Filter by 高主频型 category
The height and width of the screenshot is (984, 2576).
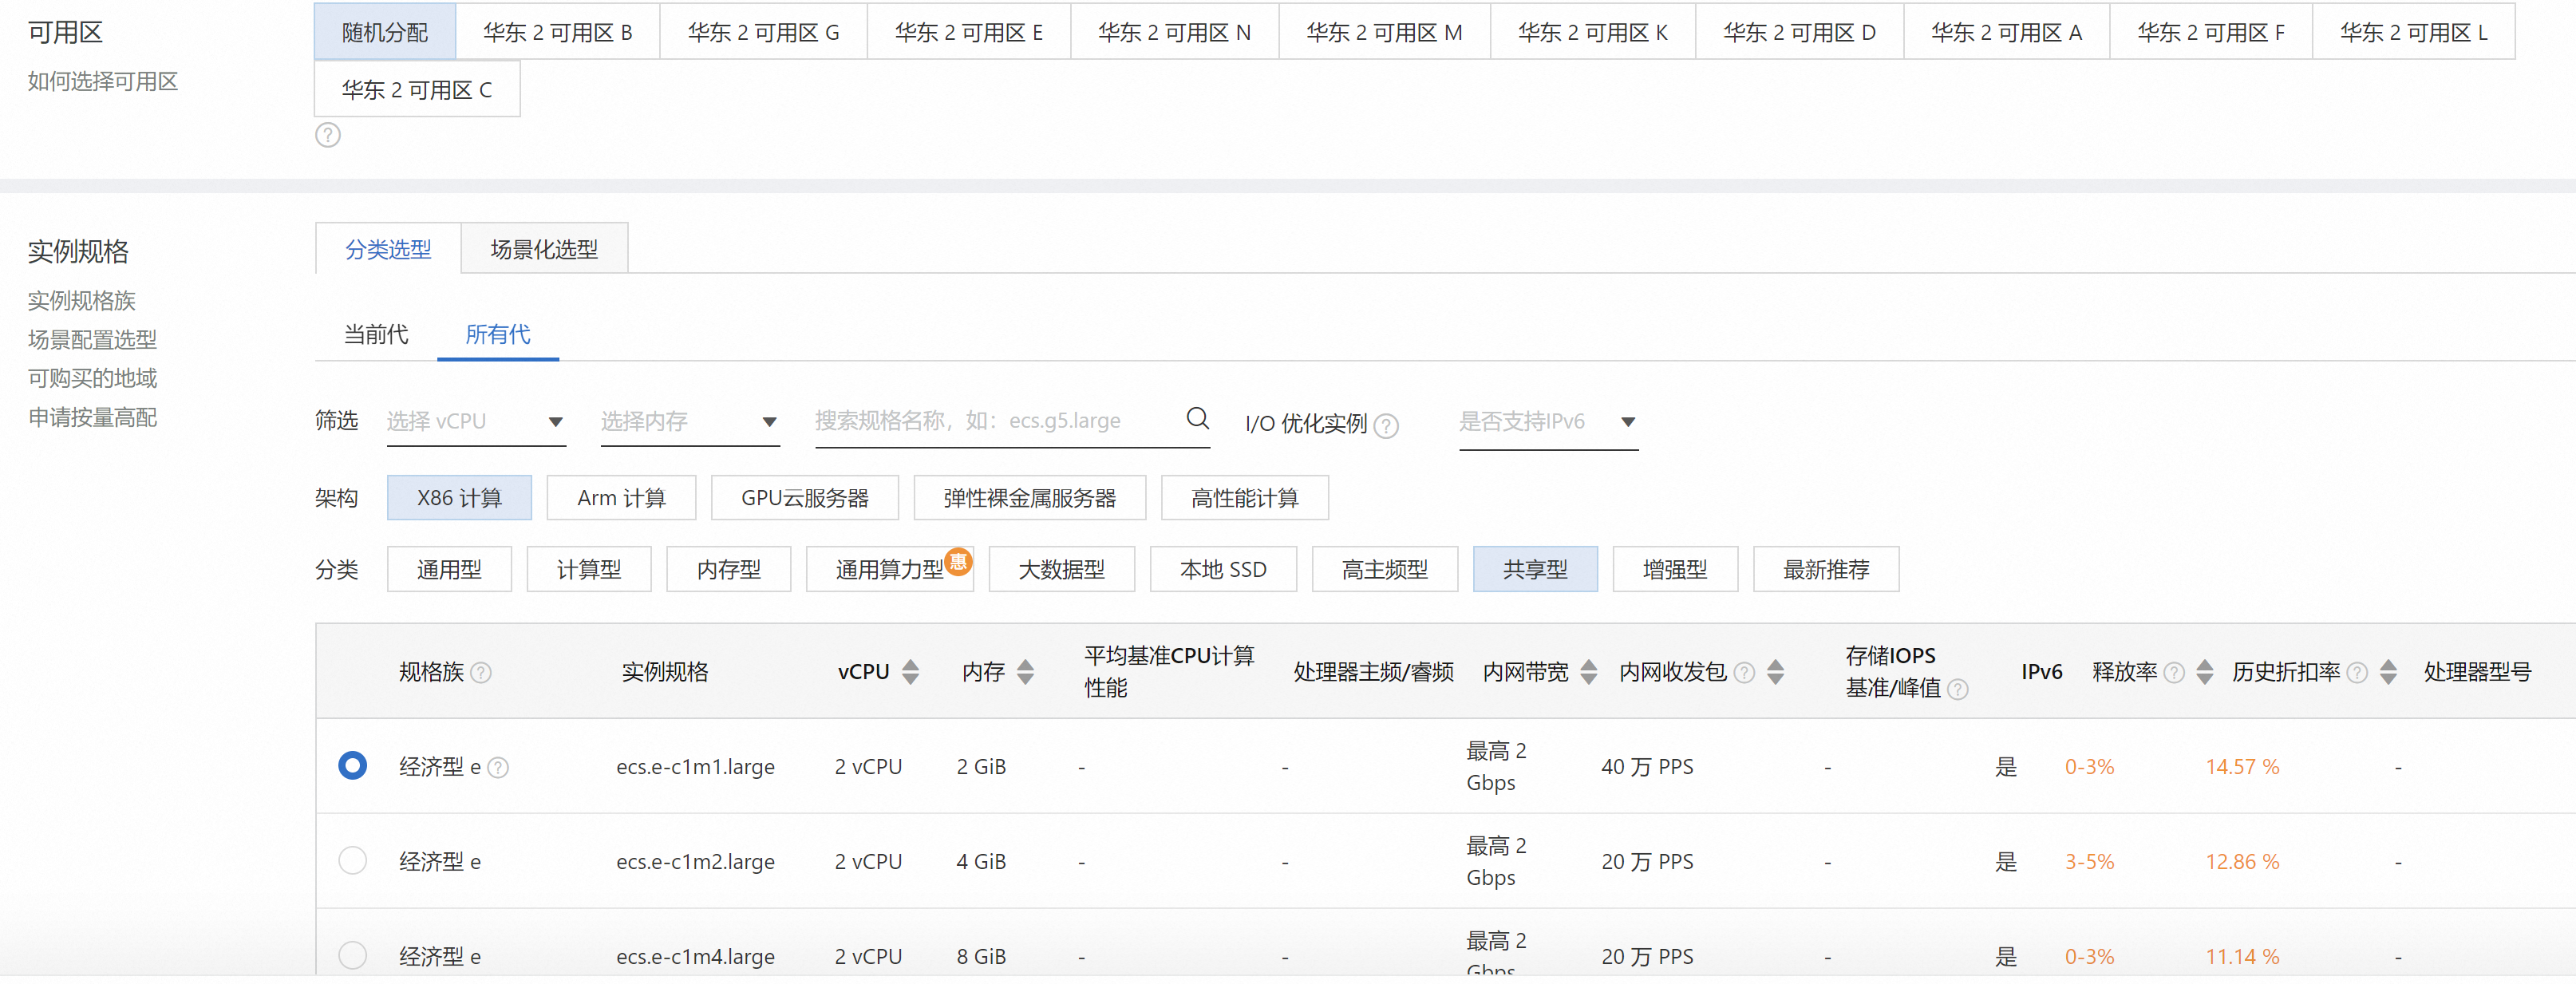click(1385, 569)
